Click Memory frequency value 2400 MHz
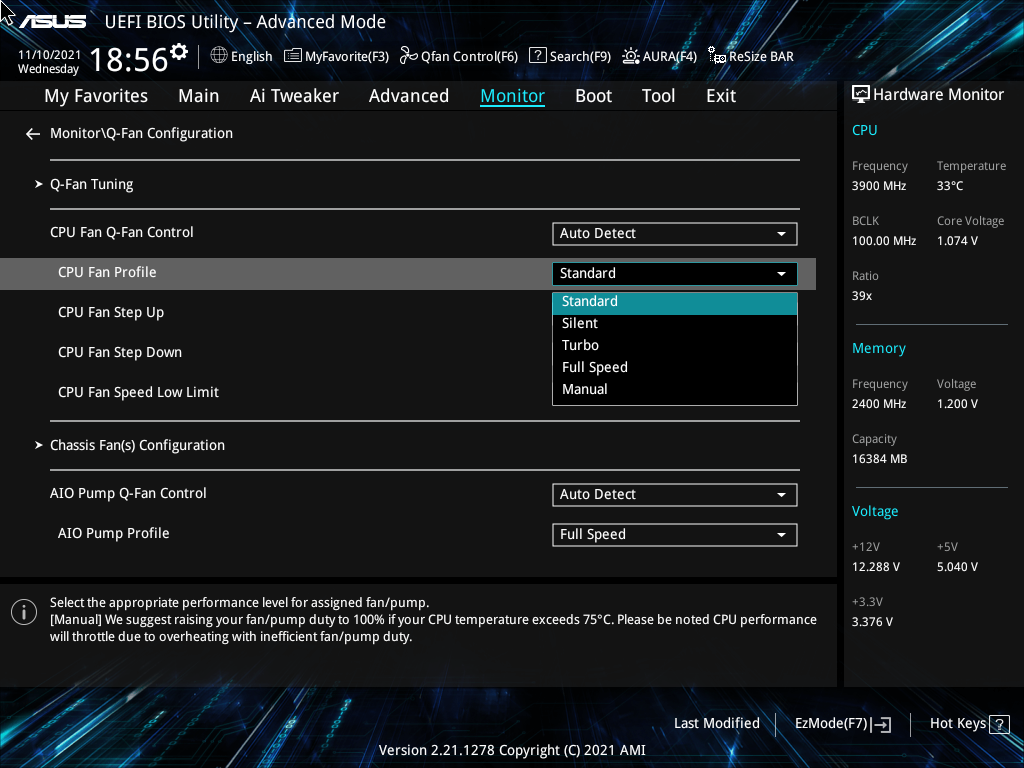 [879, 404]
